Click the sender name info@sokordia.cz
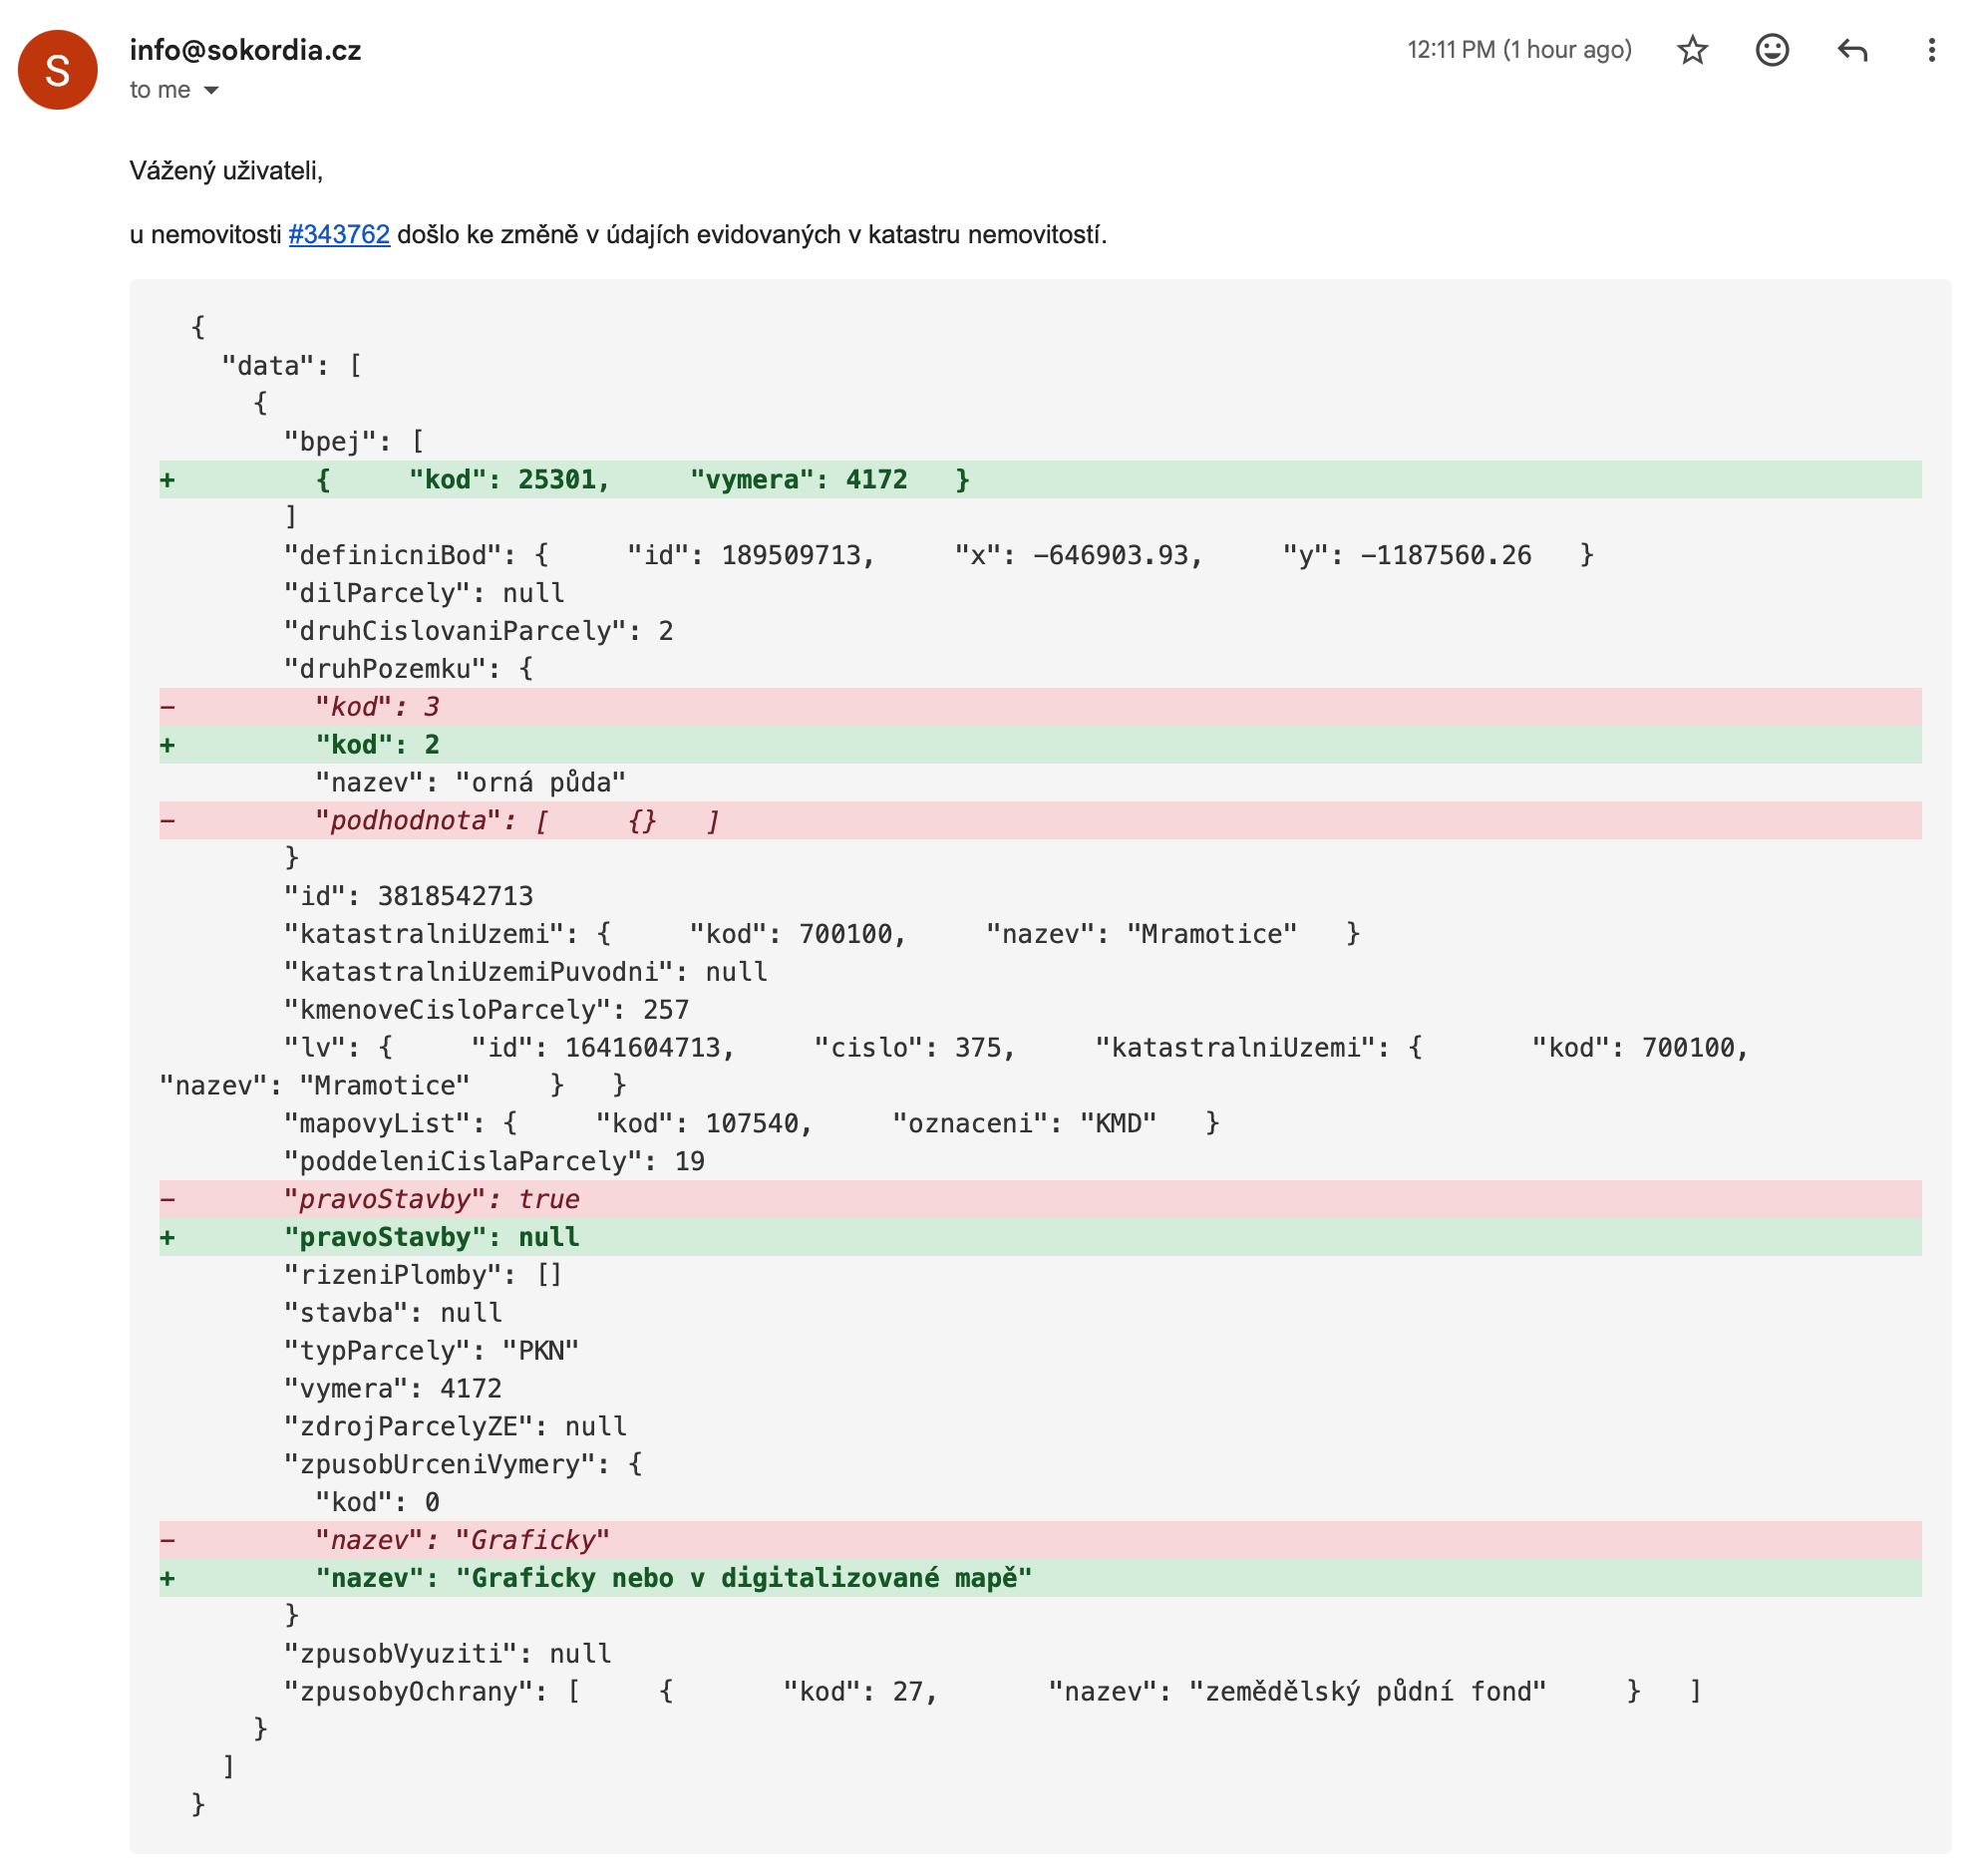This screenshot has width=1974, height=1876. point(245,50)
